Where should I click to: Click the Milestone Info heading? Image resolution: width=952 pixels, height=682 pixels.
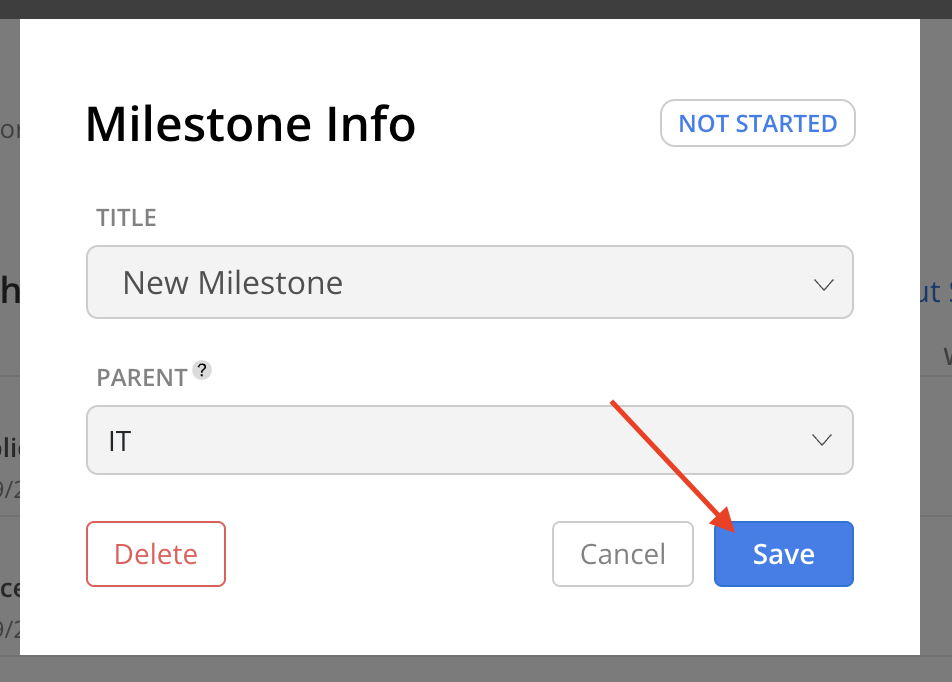(x=250, y=124)
